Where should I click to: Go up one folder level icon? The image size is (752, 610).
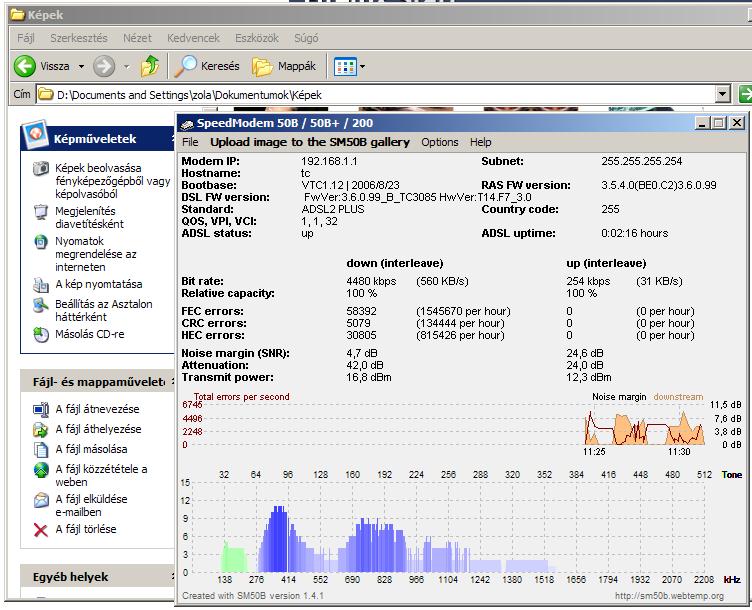(x=150, y=66)
